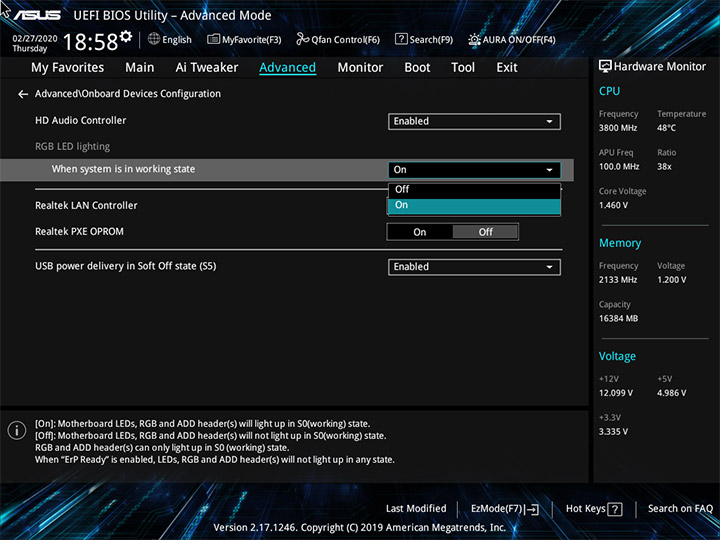
Task: Click the 18:58 clock display
Action: coord(90,42)
